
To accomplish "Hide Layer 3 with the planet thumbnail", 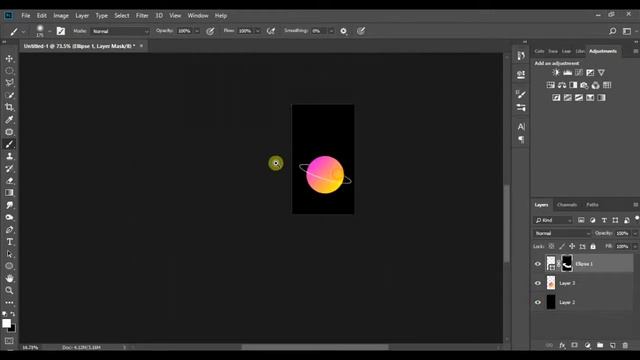I will pos(538,283).
